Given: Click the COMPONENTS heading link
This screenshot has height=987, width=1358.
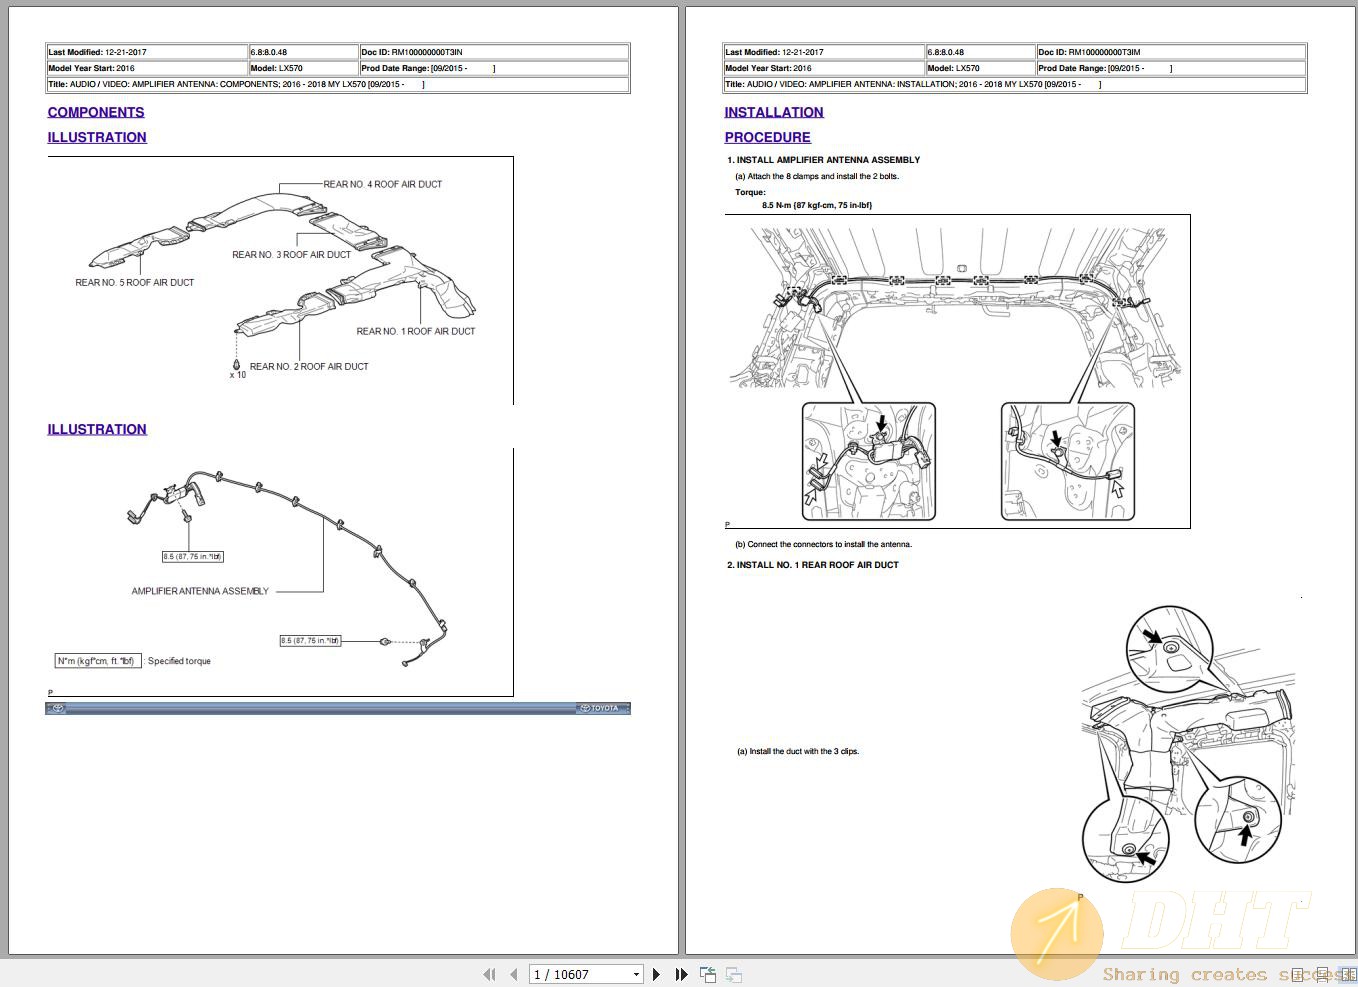Looking at the screenshot, I should click(x=96, y=112).
